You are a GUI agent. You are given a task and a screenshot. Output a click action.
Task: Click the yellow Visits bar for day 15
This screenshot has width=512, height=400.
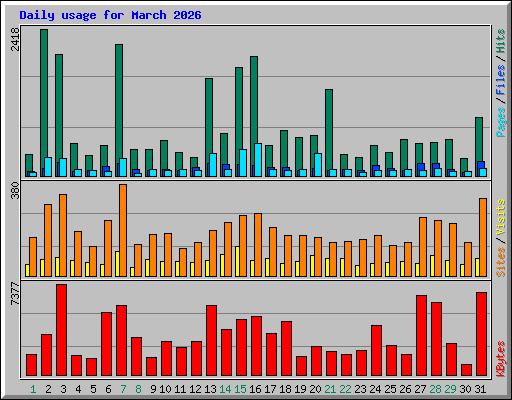[x=237, y=262]
